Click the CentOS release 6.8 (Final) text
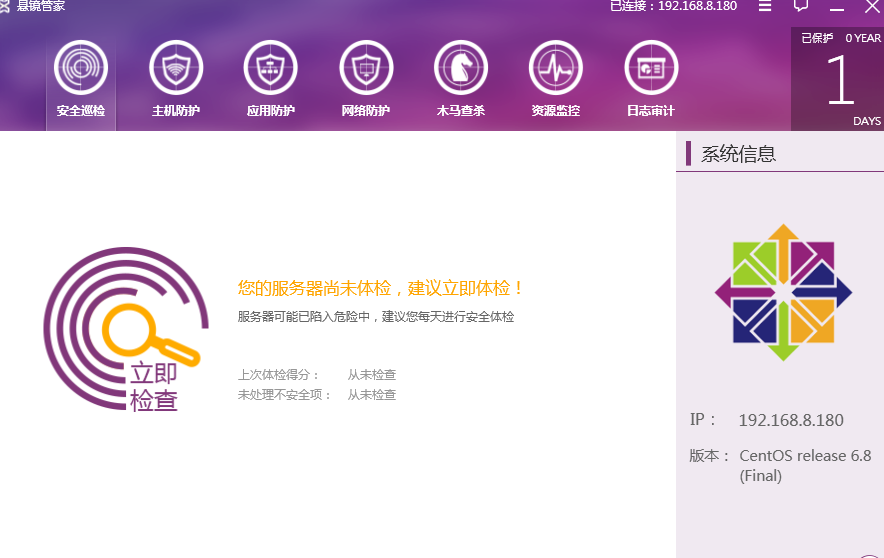 (x=805, y=465)
